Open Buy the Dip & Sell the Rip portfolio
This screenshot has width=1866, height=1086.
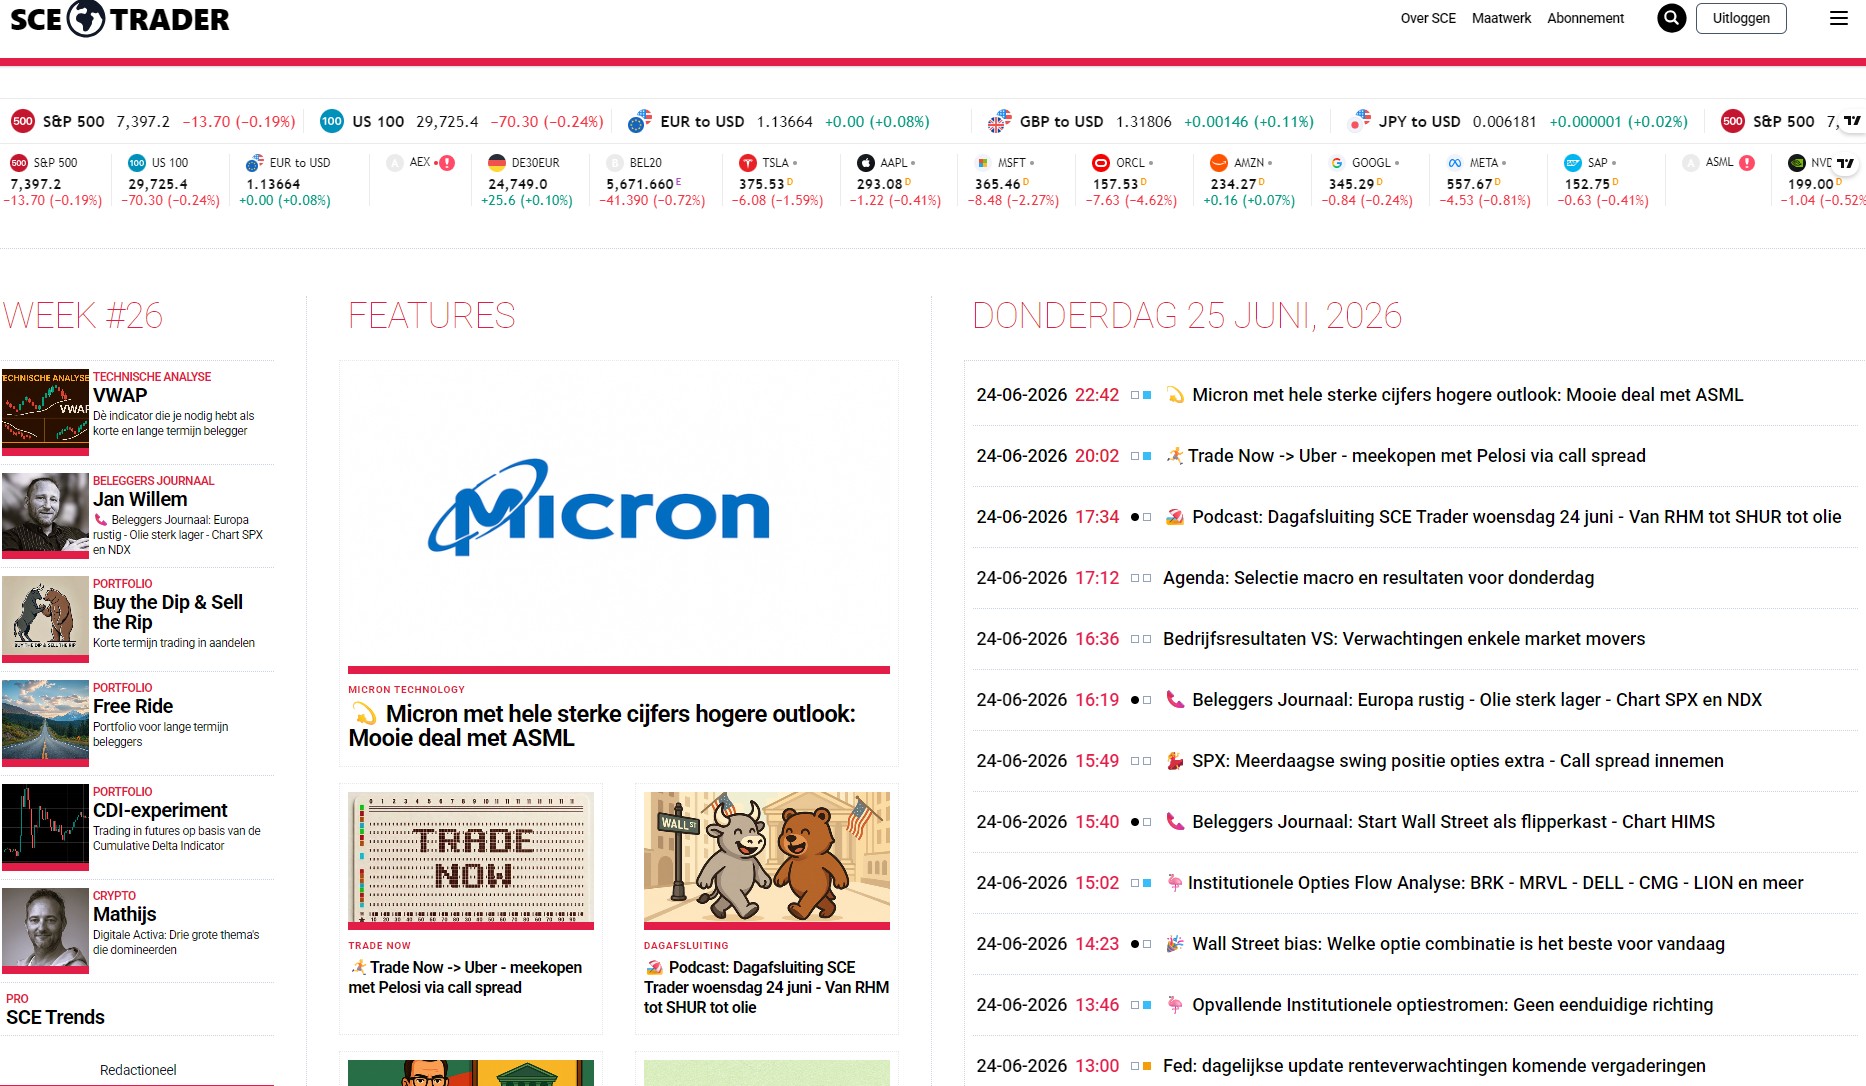(x=168, y=612)
